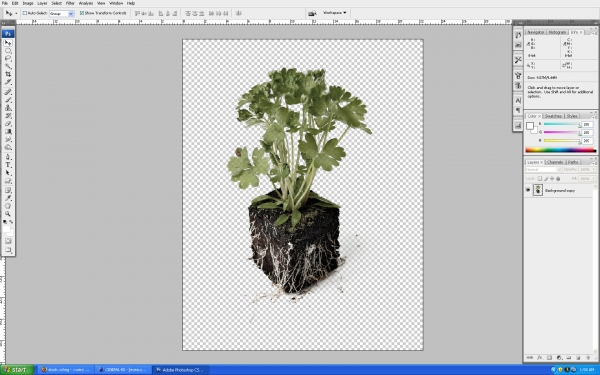Select the Eyedropper tool

(x=8, y=198)
